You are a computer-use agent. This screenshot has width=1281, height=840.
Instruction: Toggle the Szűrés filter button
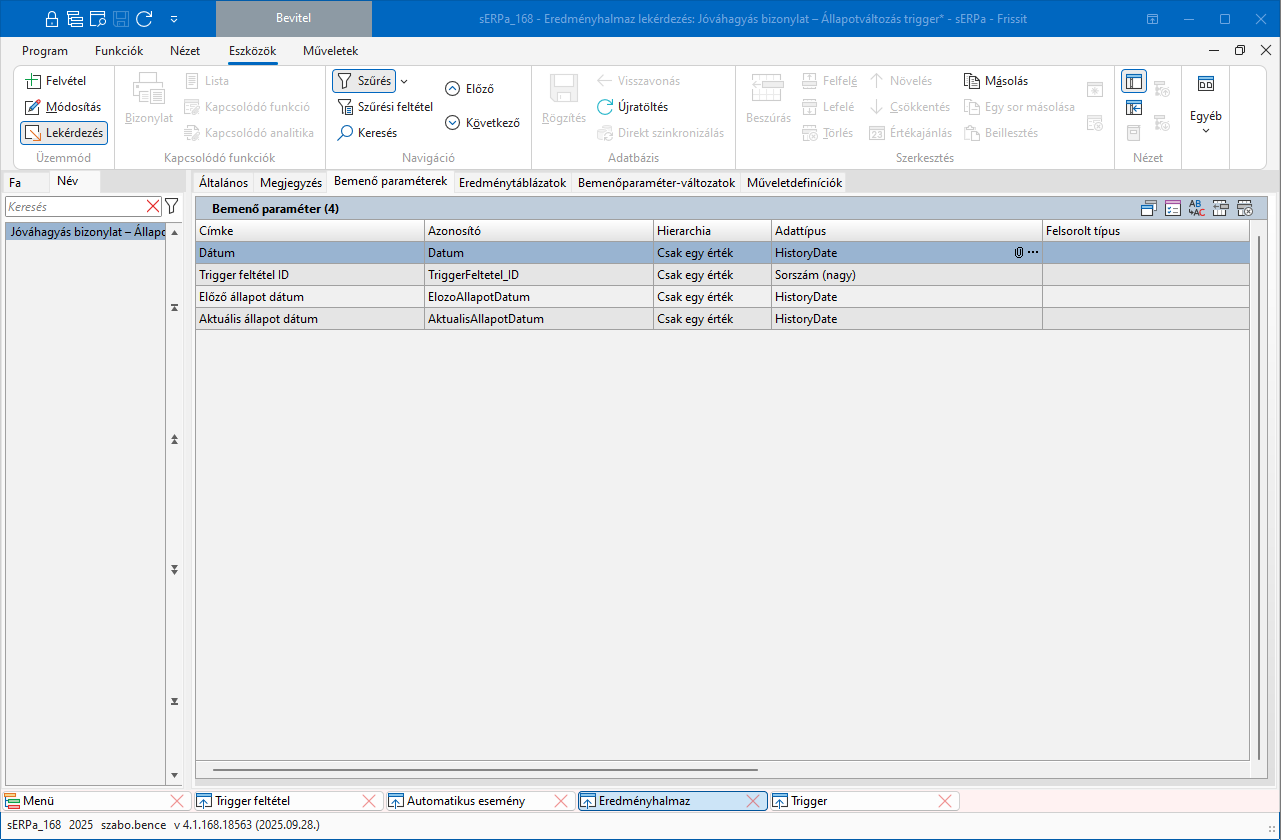click(364, 81)
